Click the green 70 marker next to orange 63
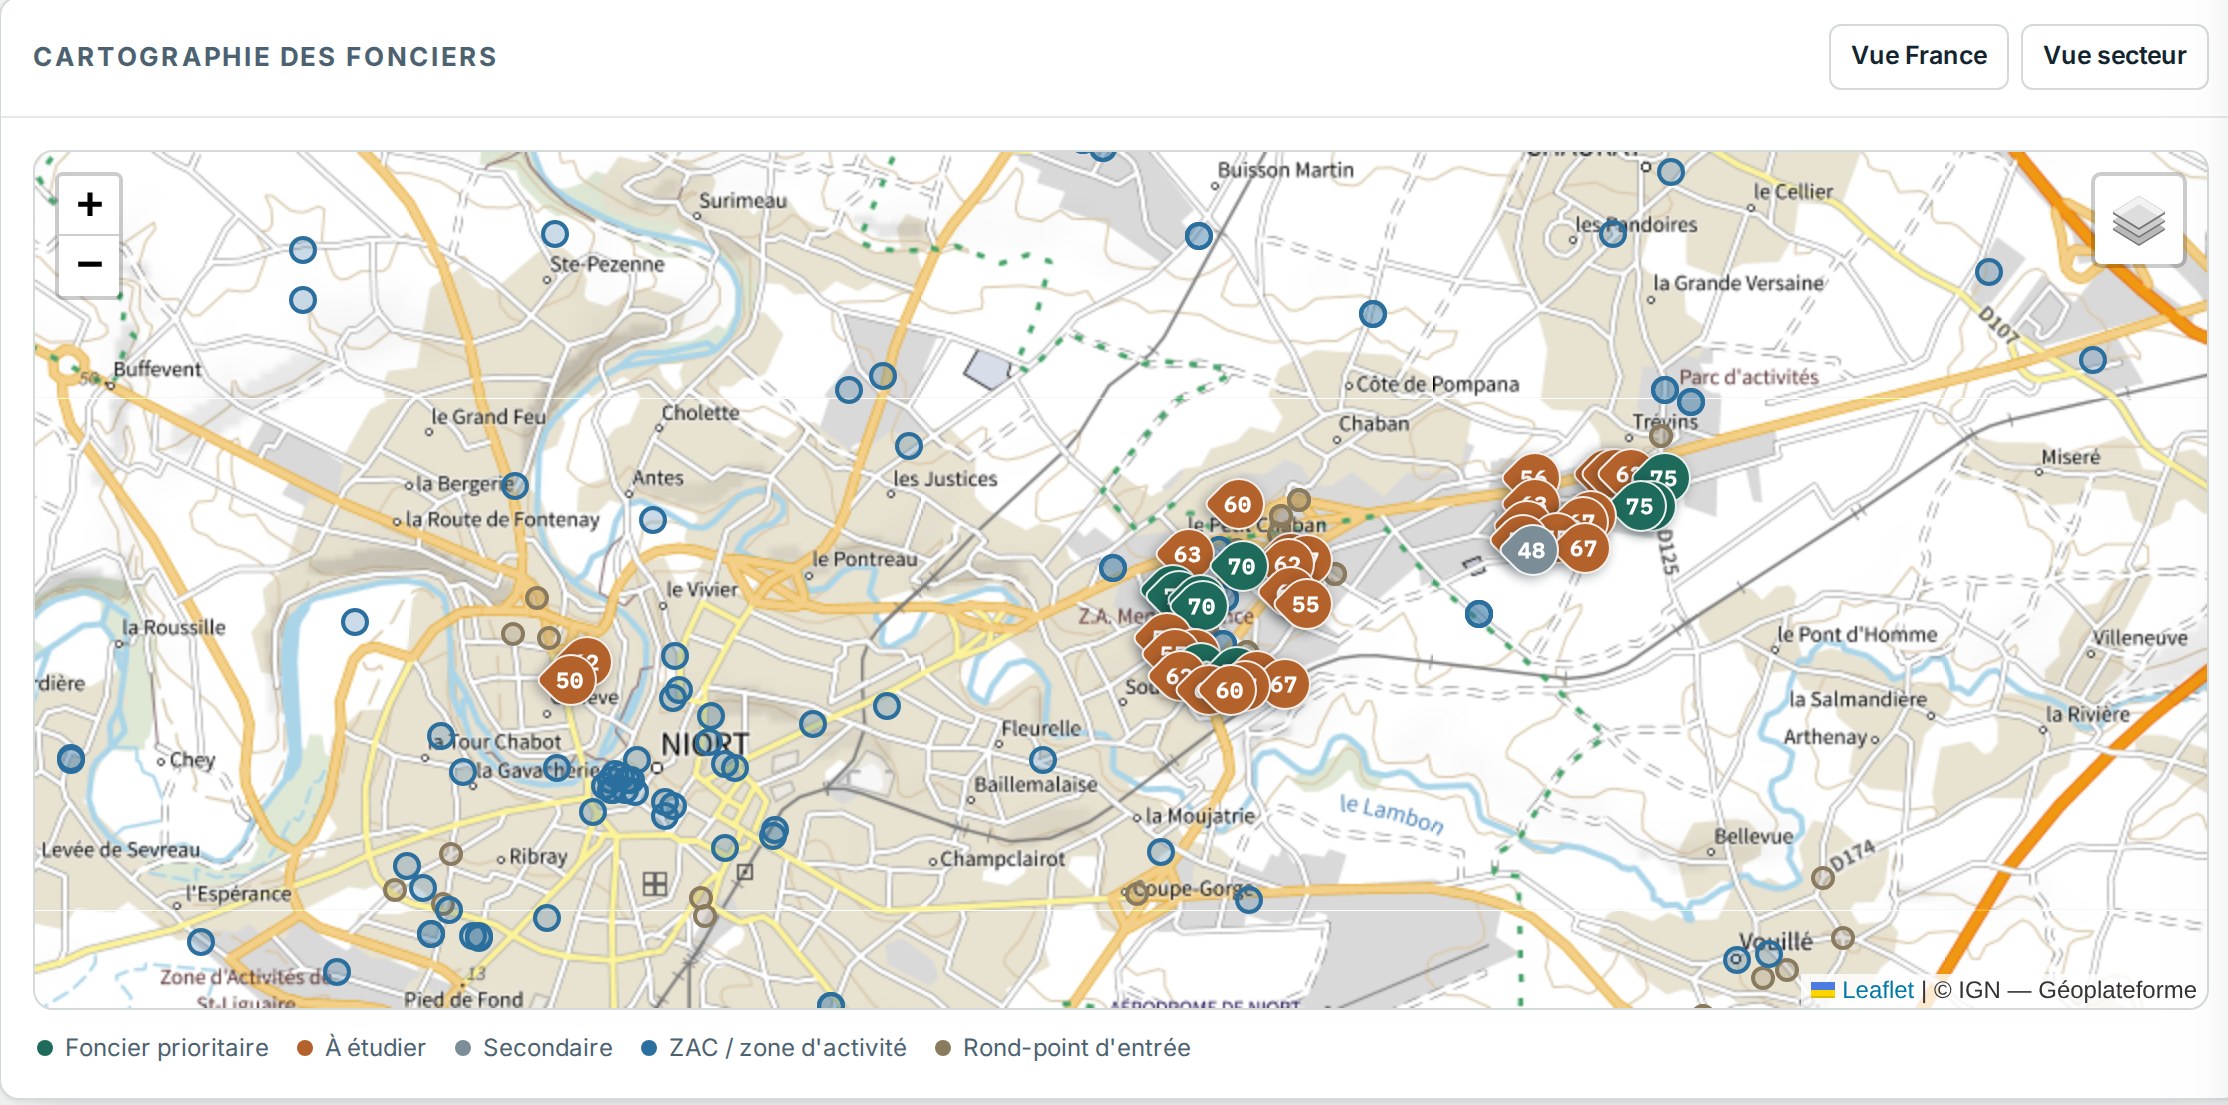2228x1105 pixels. coord(1241,566)
